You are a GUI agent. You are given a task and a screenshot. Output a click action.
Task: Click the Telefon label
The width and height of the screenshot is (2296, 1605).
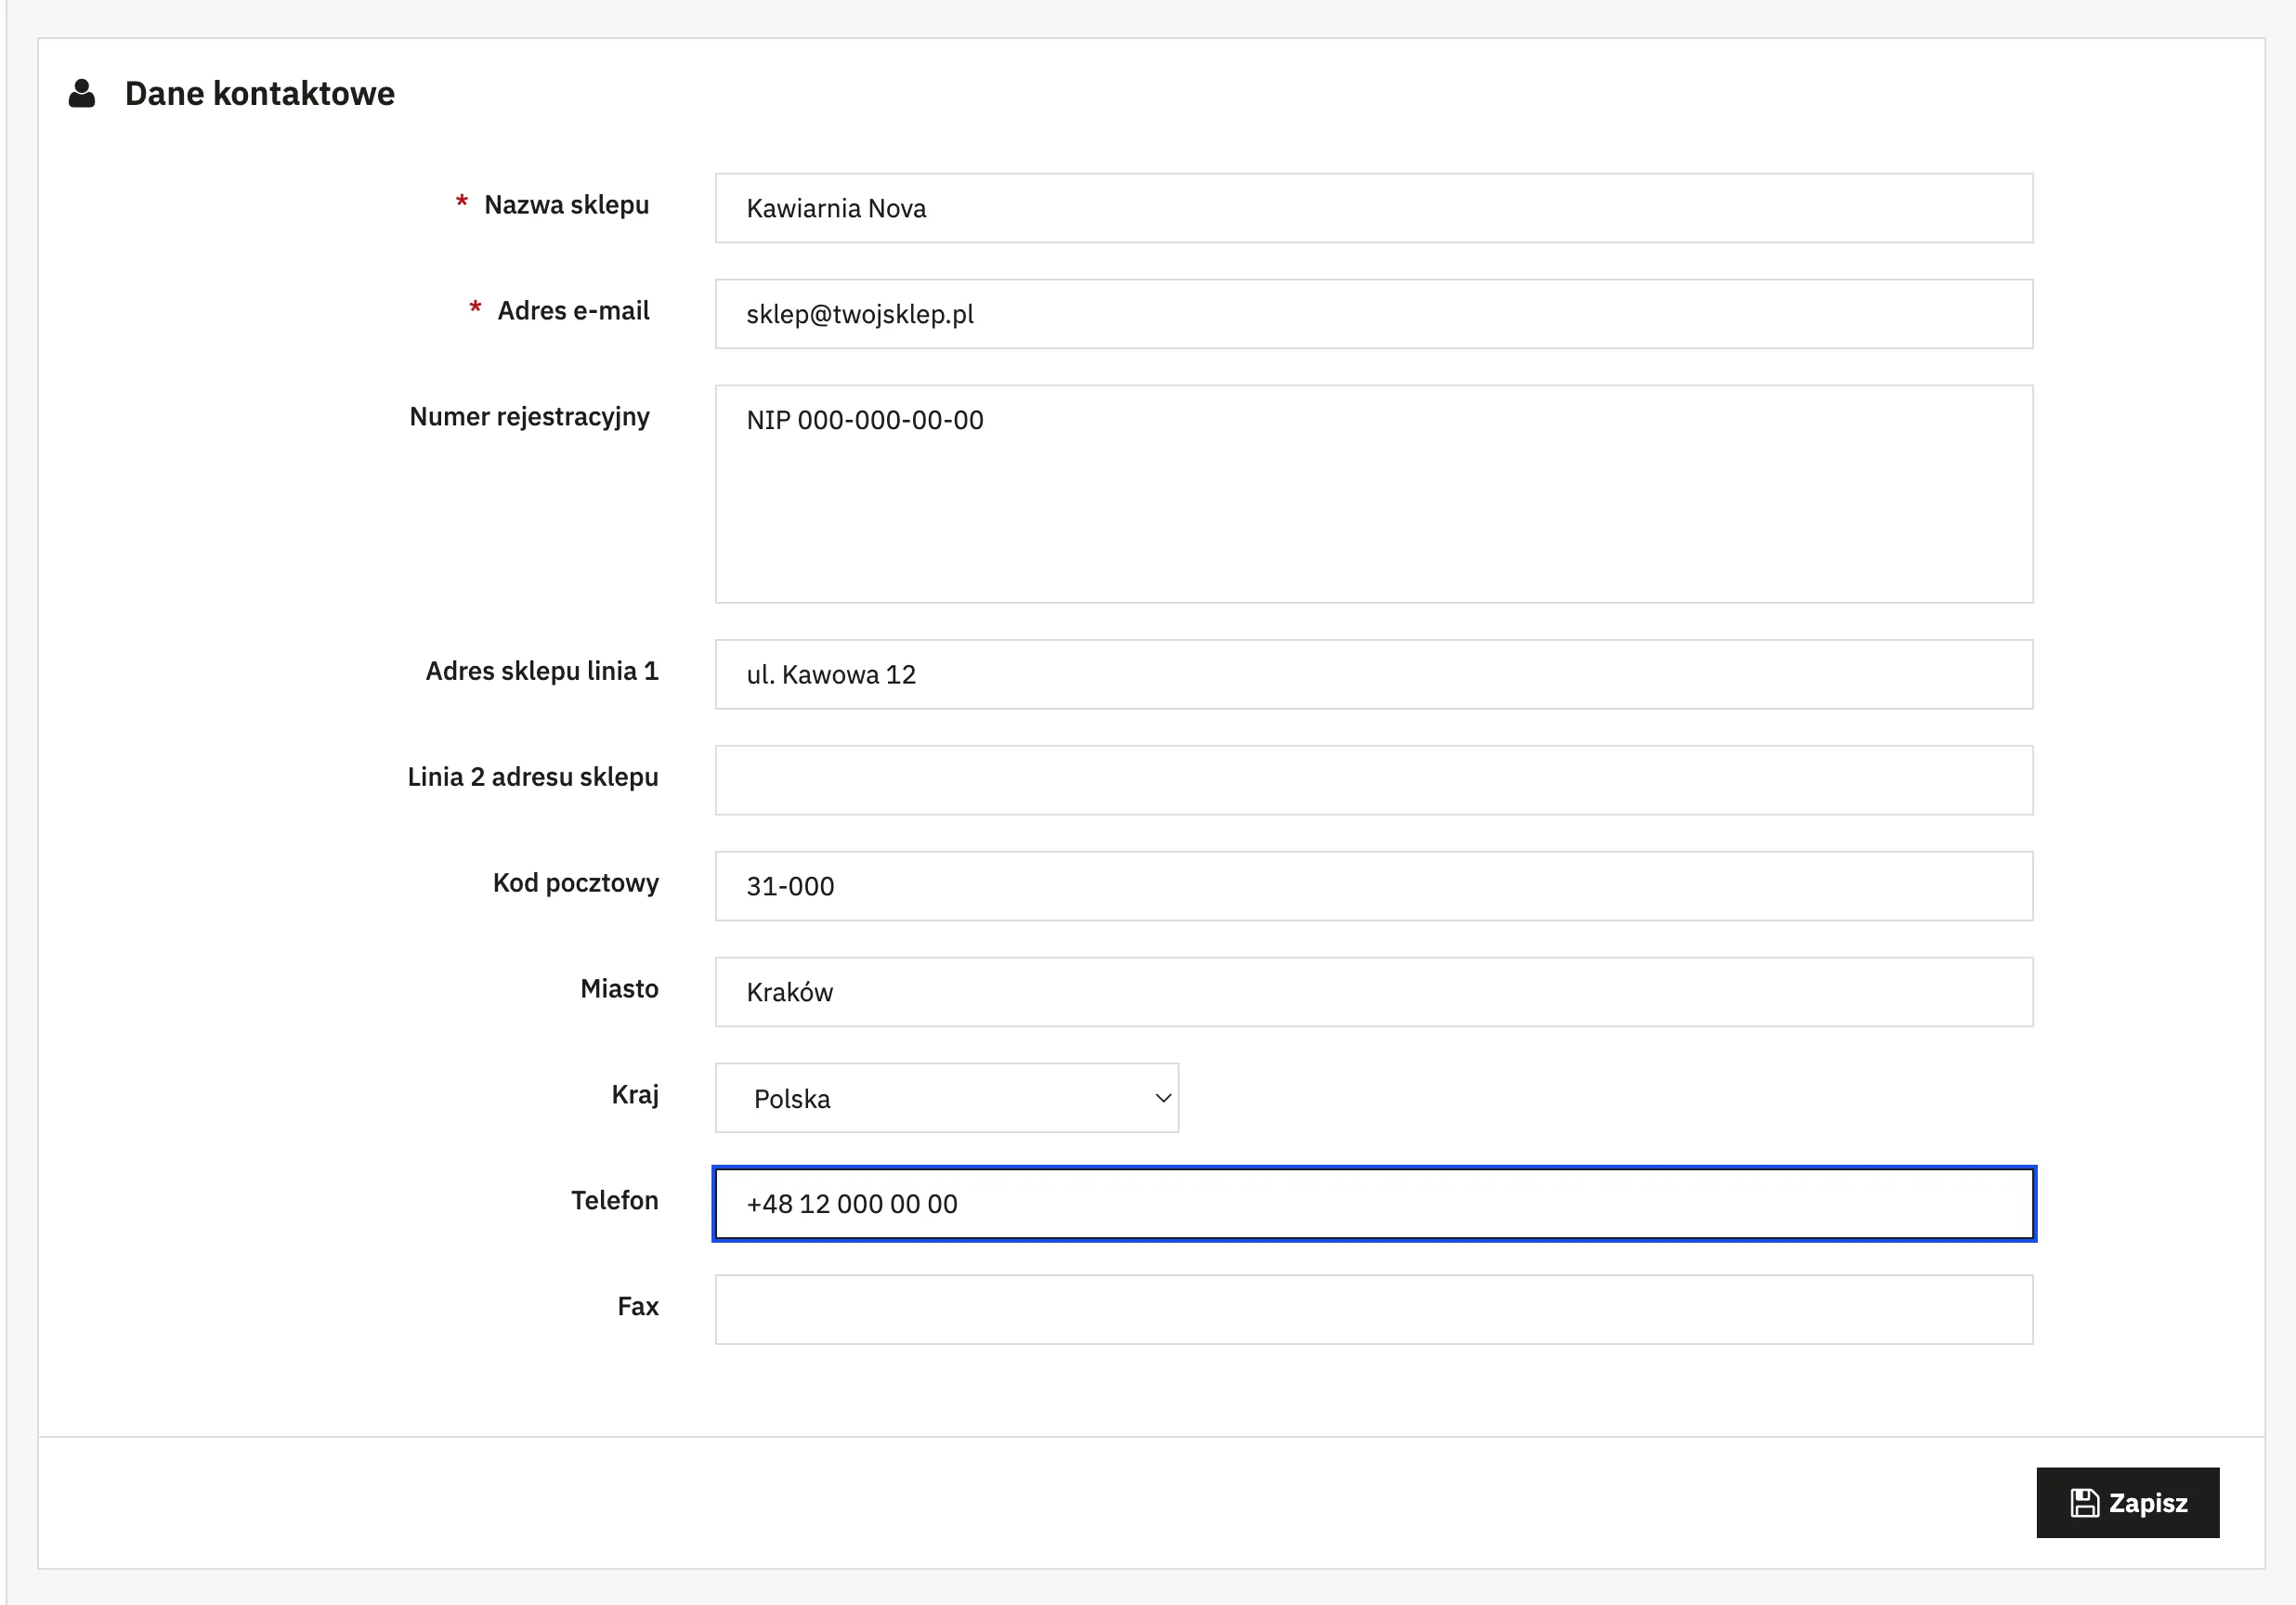(x=615, y=1201)
